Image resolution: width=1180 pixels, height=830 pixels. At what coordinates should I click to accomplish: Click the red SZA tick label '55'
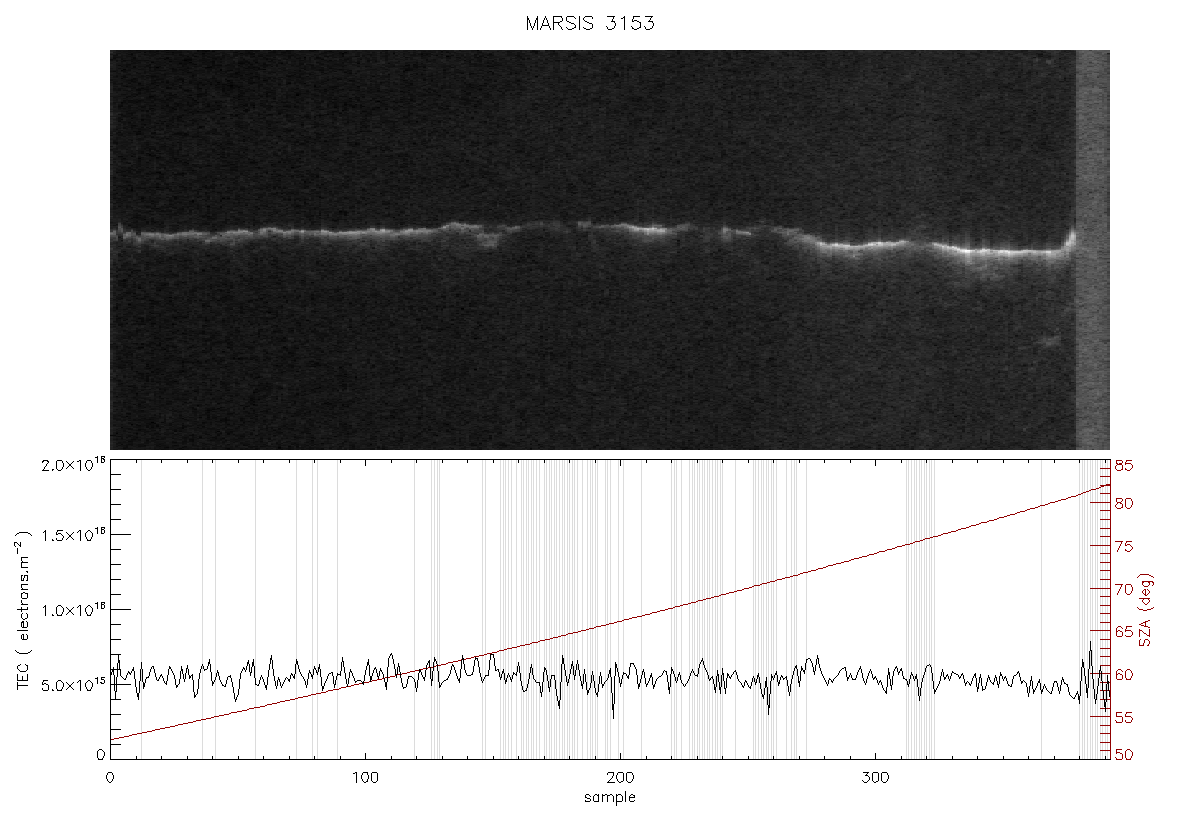[1124, 718]
